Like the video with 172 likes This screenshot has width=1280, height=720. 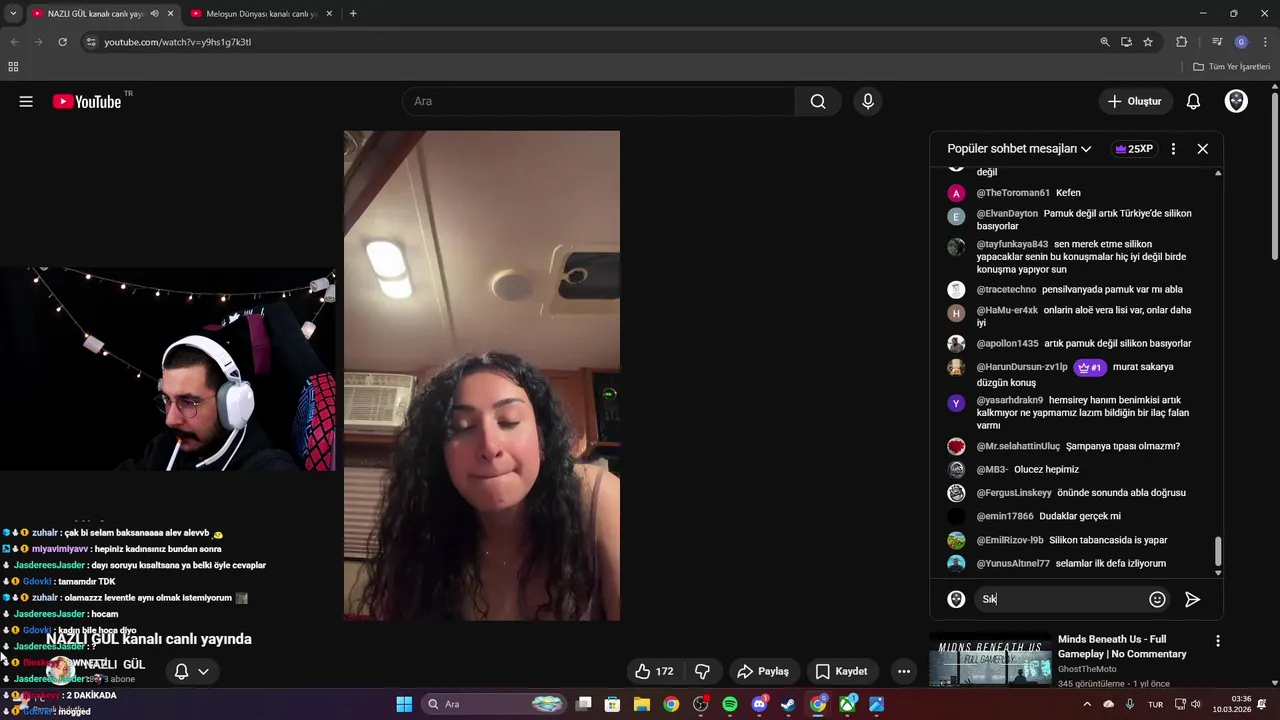click(655, 671)
